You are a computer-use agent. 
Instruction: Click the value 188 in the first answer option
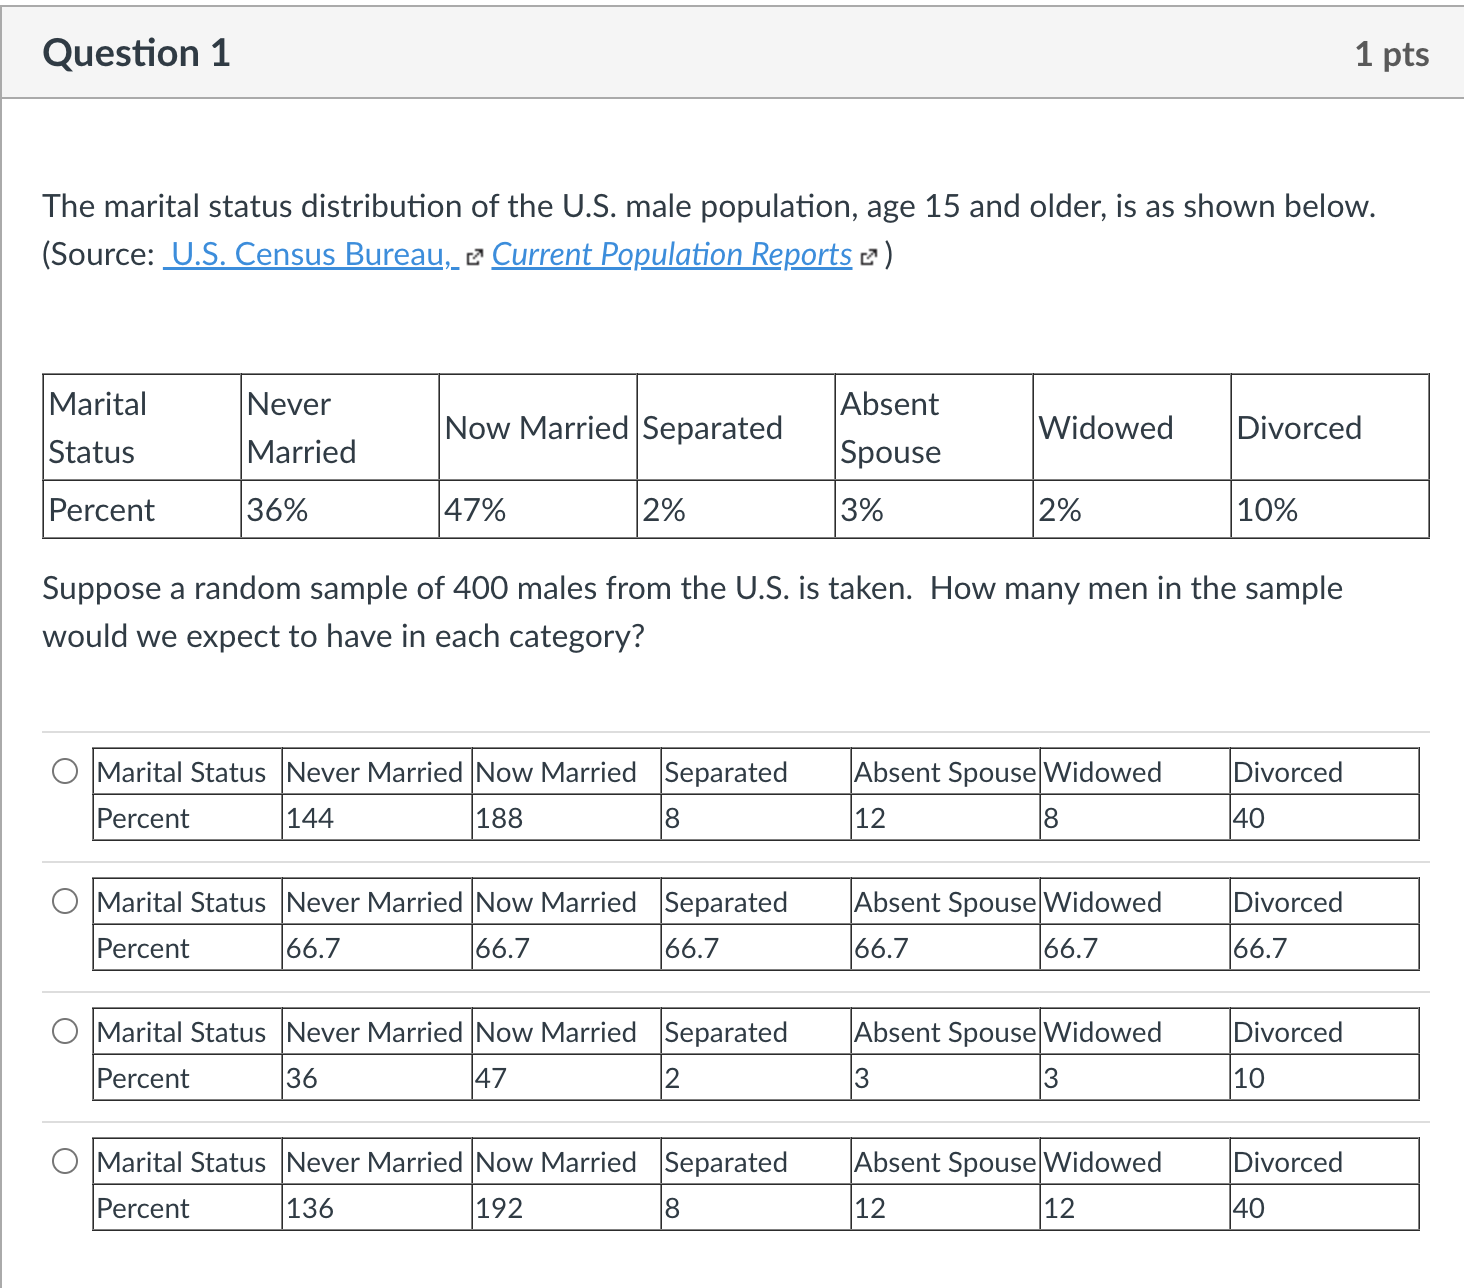(498, 818)
